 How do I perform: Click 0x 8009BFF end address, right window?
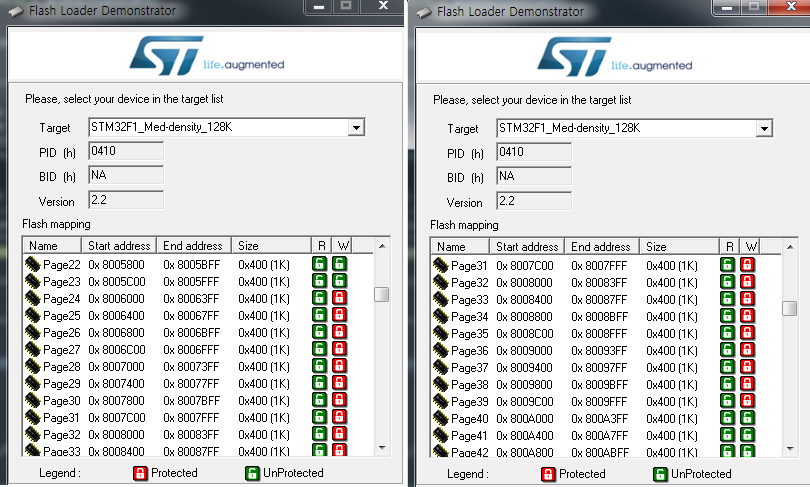pyautogui.click(x=599, y=385)
